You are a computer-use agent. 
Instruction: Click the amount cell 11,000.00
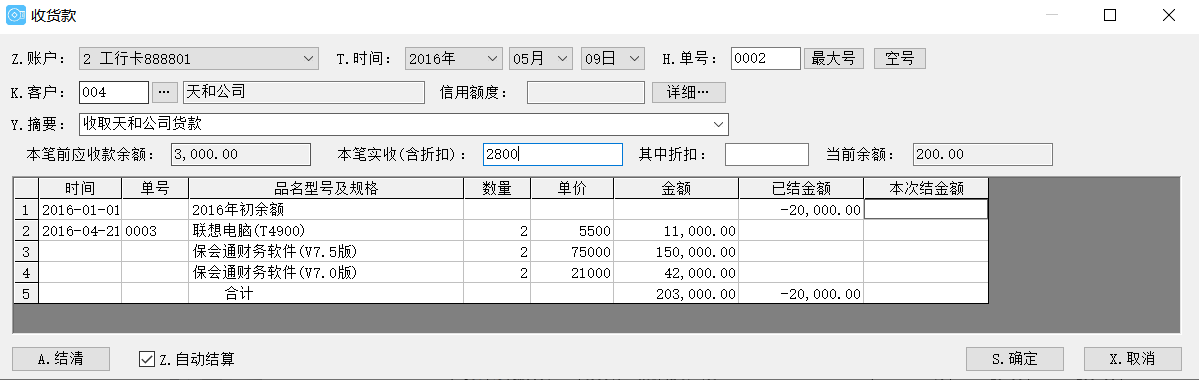click(x=676, y=230)
